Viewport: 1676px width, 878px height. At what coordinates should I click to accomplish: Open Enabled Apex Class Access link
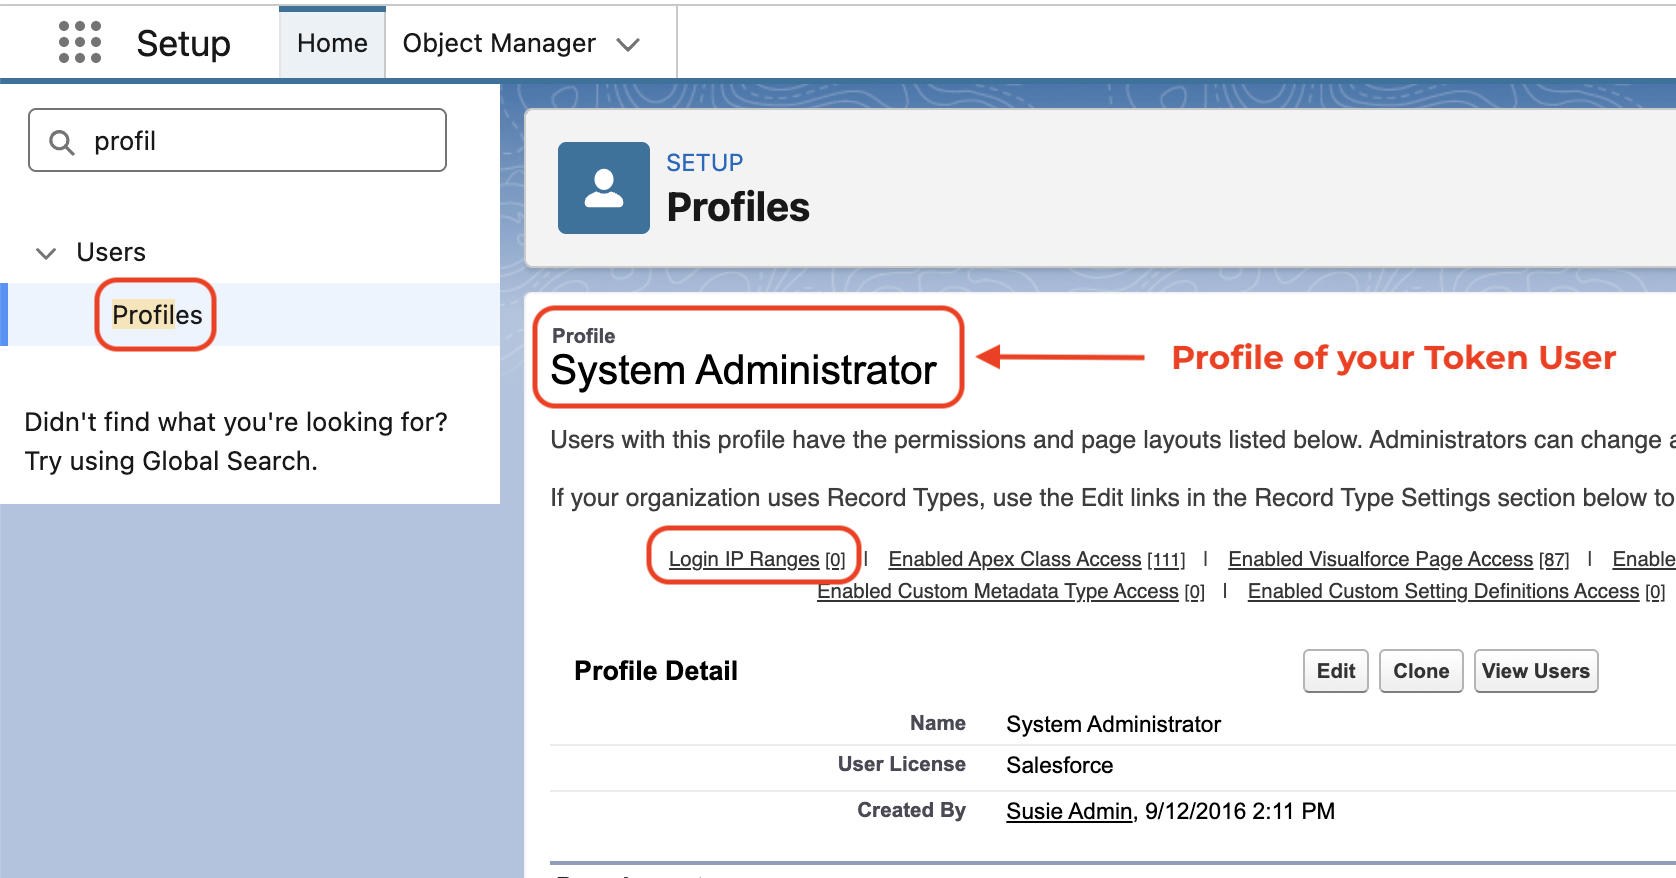click(x=1037, y=559)
